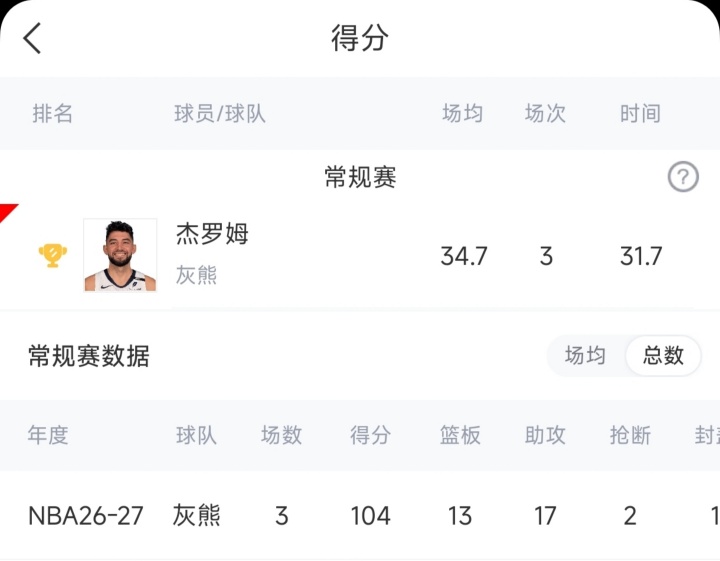Tap the back arrow icon
The width and height of the screenshot is (720, 561).
(32, 38)
